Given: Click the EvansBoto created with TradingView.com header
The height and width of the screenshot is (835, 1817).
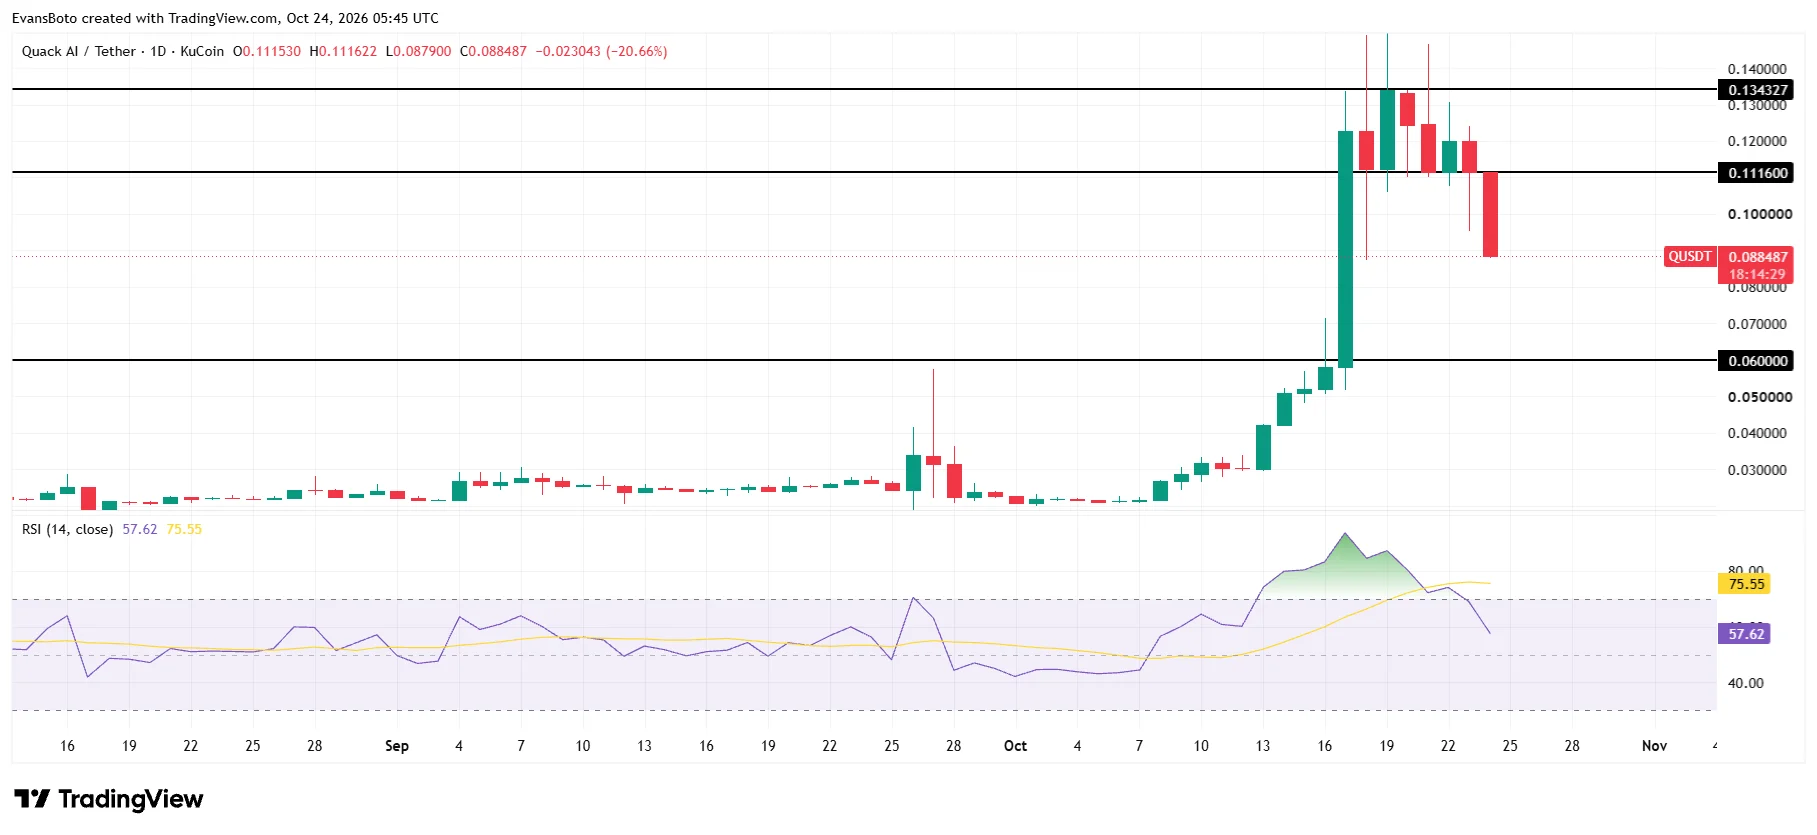Looking at the screenshot, I should click(225, 18).
